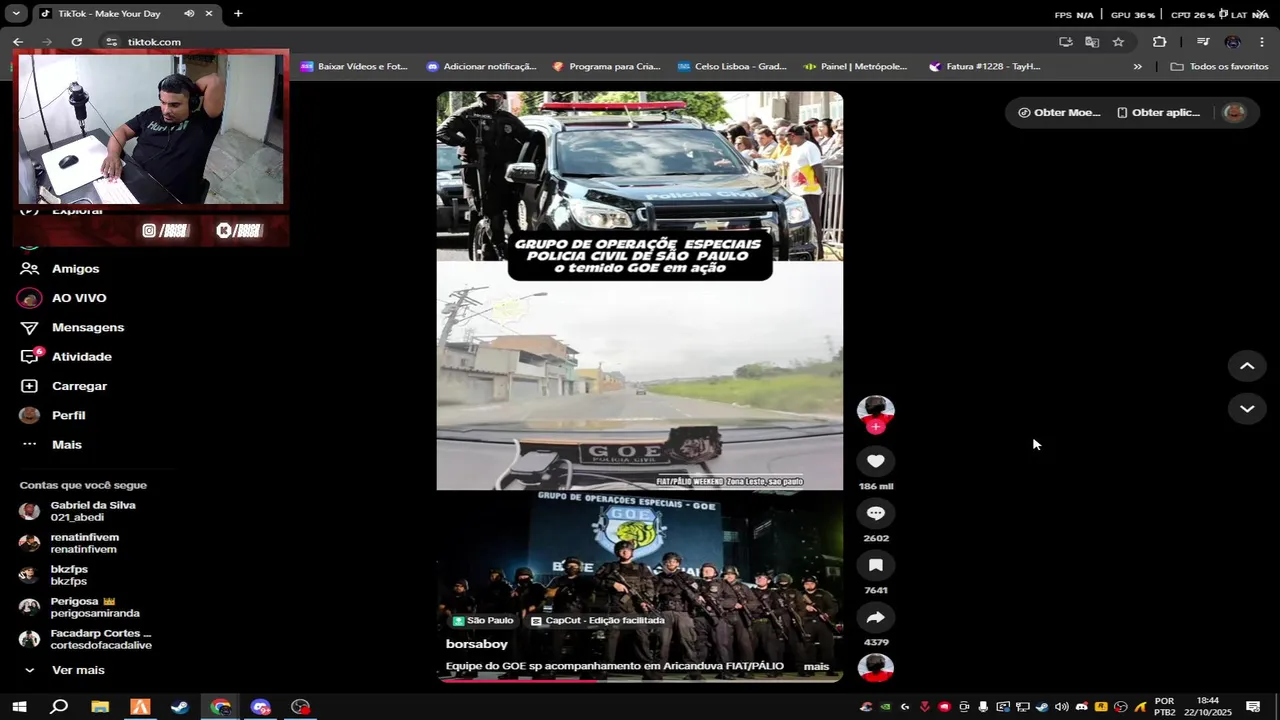This screenshot has width=1280, height=720.
Task: Open Adicionar notificação bookmark
Action: point(482,67)
